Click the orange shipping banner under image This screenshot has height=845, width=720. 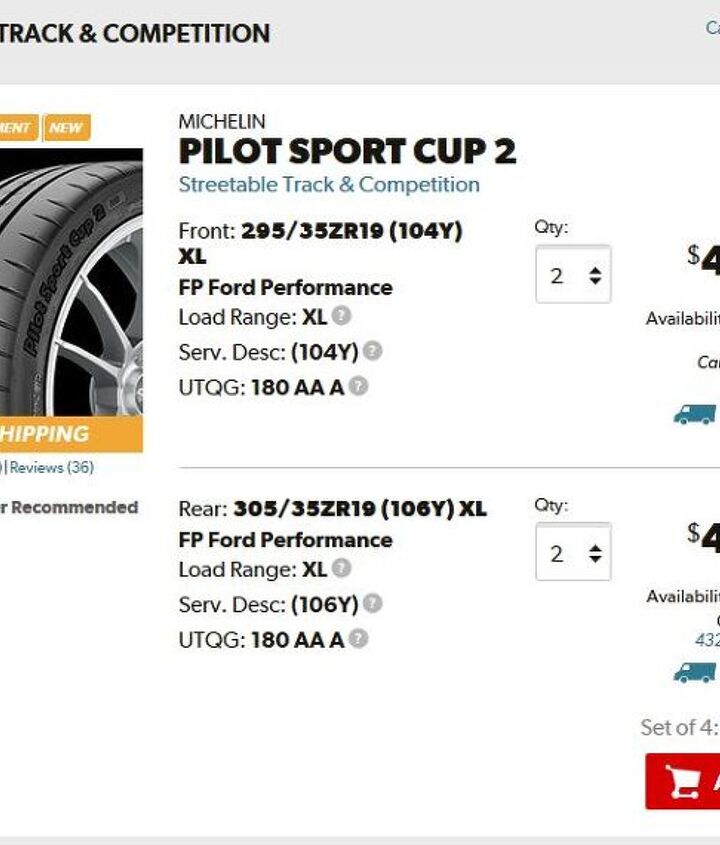coord(70,434)
